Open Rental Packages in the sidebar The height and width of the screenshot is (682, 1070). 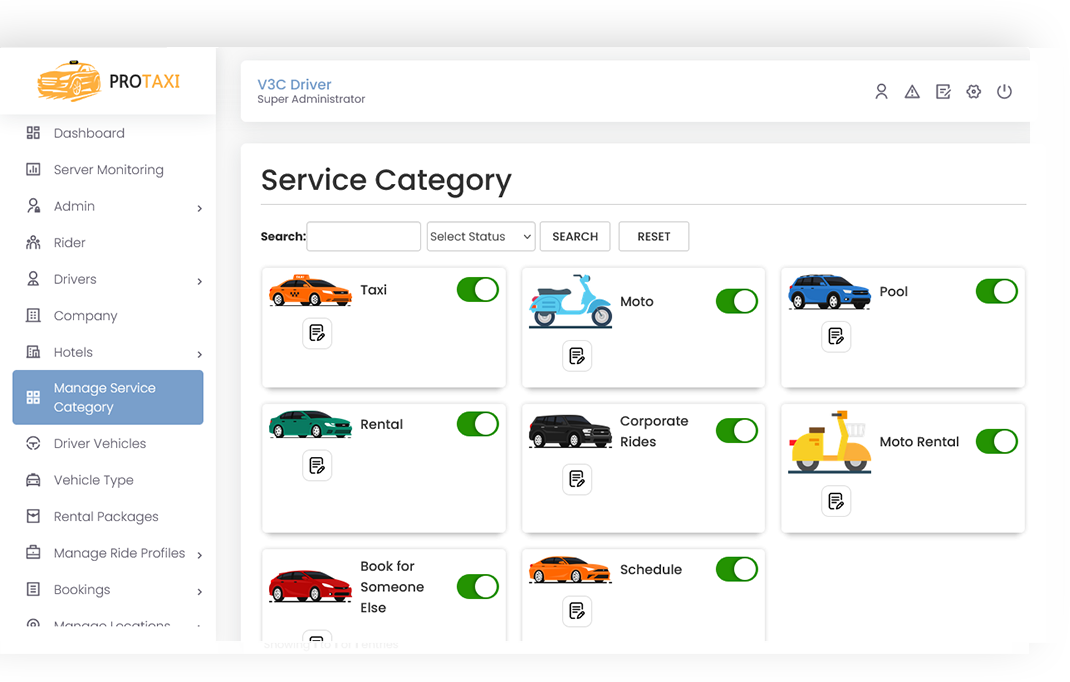pyautogui.click(x=108, y=516)
